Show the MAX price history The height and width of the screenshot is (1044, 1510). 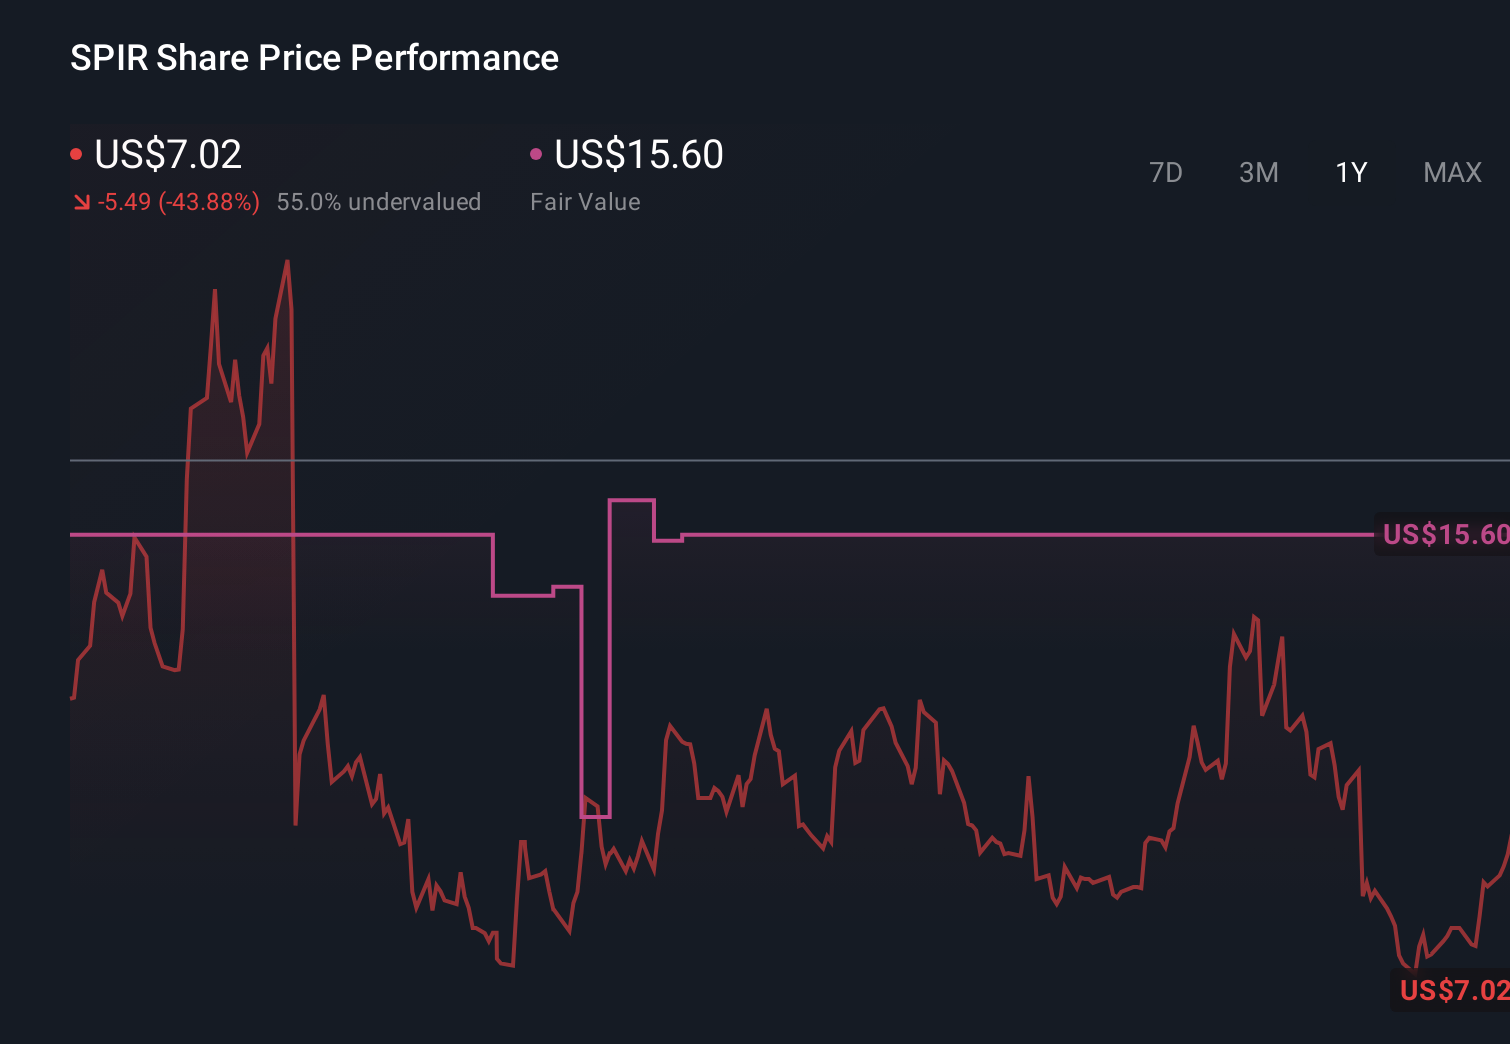[1452, 173]
